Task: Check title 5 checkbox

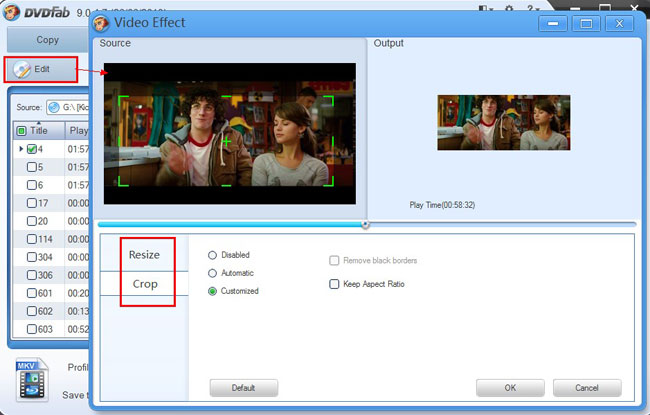Action: 32,167
